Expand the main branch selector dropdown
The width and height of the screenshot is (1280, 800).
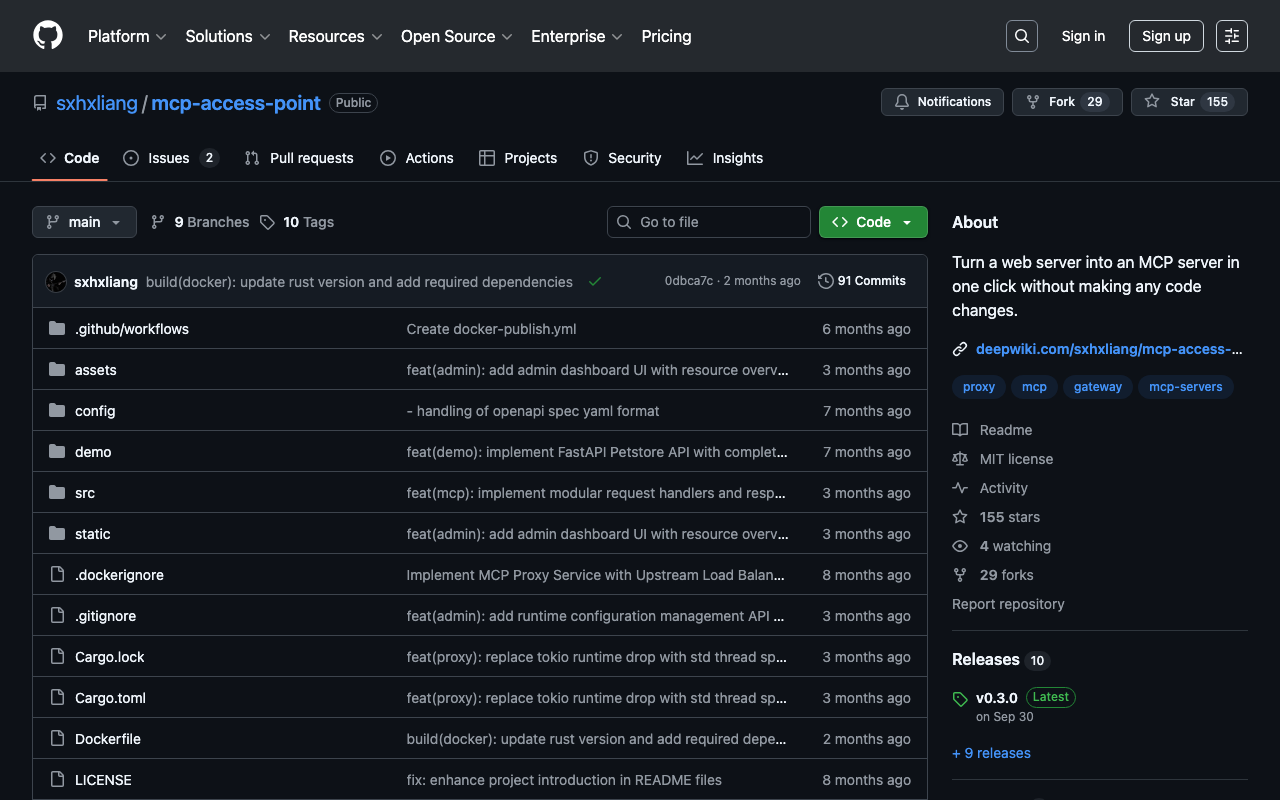click(x=84, y=222)
